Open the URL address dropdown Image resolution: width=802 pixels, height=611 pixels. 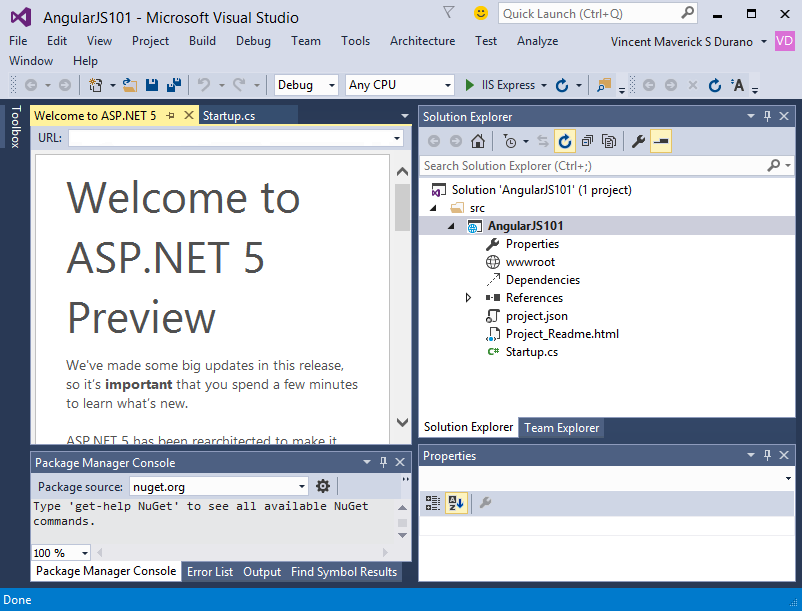pyautogui.click(x=397, y=138)
